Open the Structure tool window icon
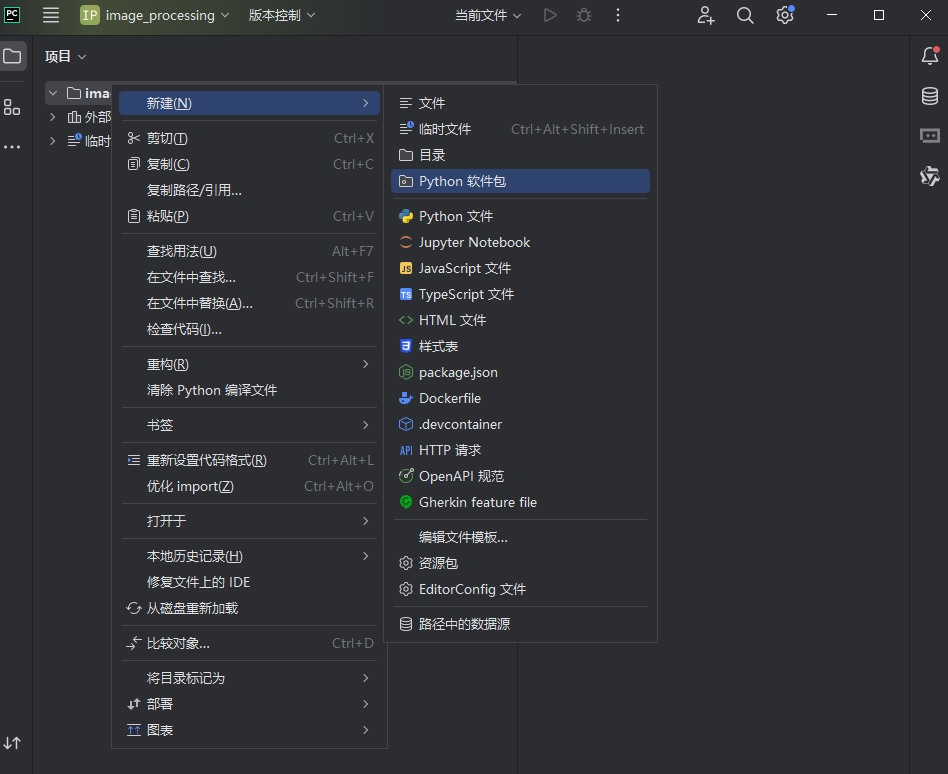 pos(12,108)
